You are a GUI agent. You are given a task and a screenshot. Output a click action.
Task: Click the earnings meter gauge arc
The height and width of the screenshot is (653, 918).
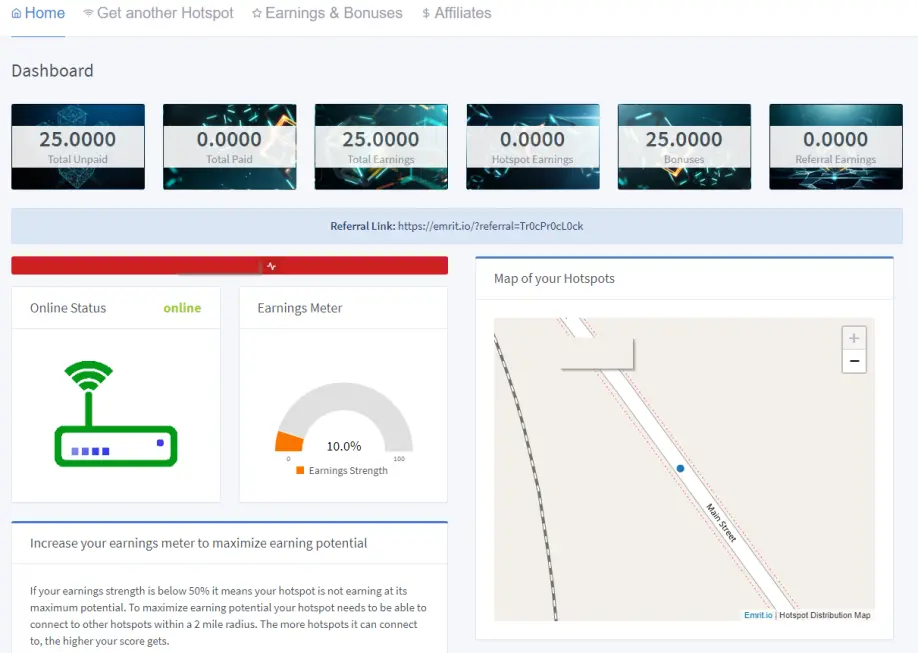click(344, 417)
